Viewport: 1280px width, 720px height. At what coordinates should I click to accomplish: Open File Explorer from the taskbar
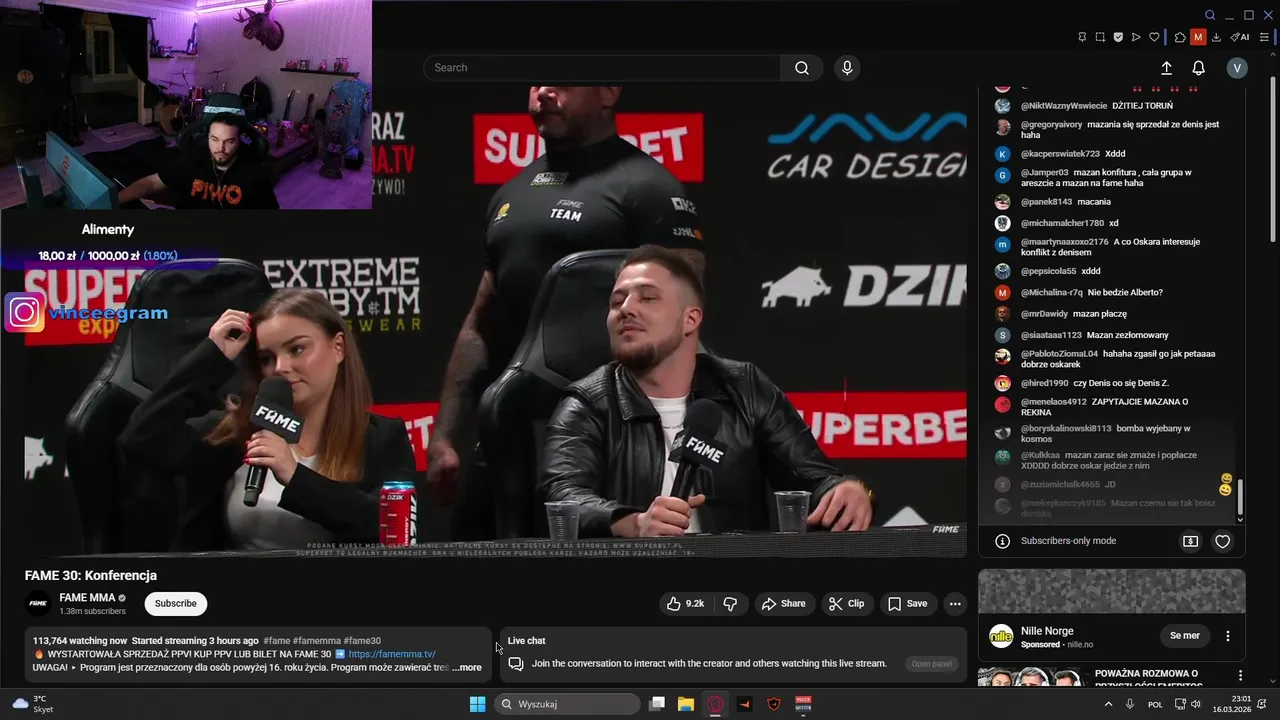tap(686, 704)
